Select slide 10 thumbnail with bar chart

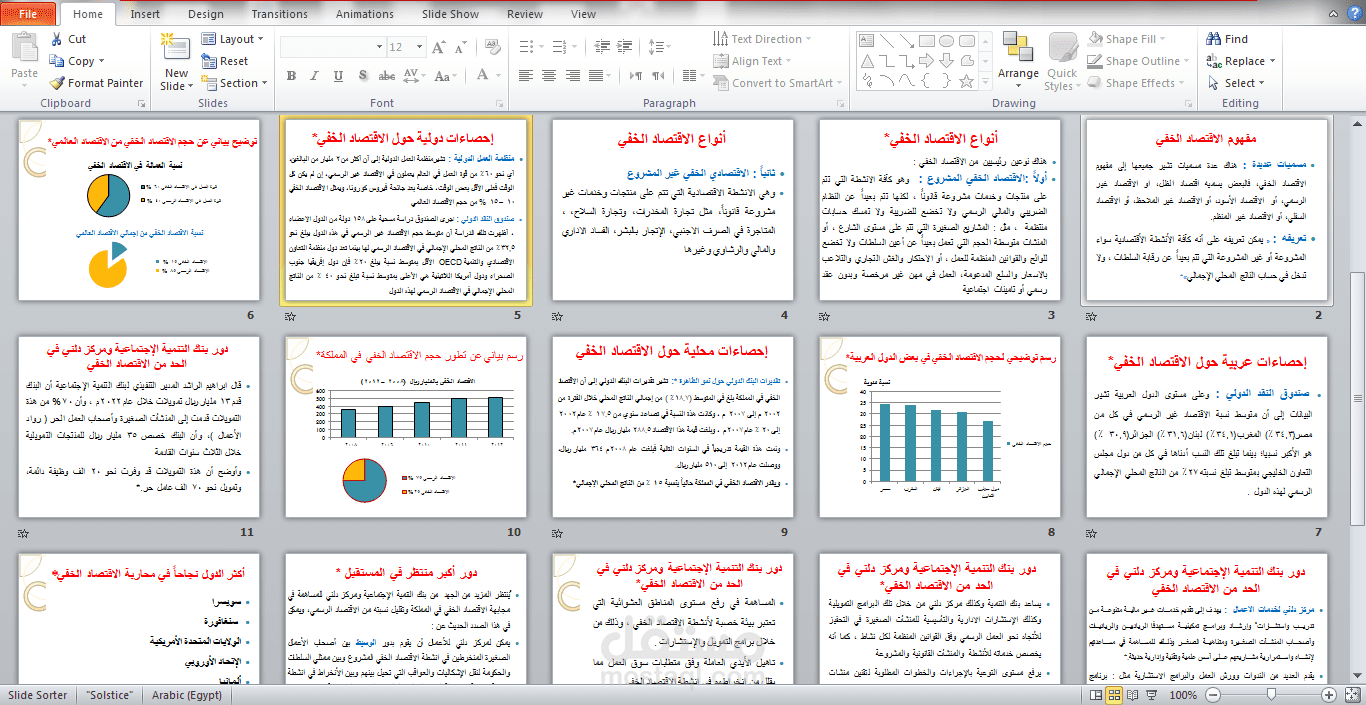tap(406, 427)
